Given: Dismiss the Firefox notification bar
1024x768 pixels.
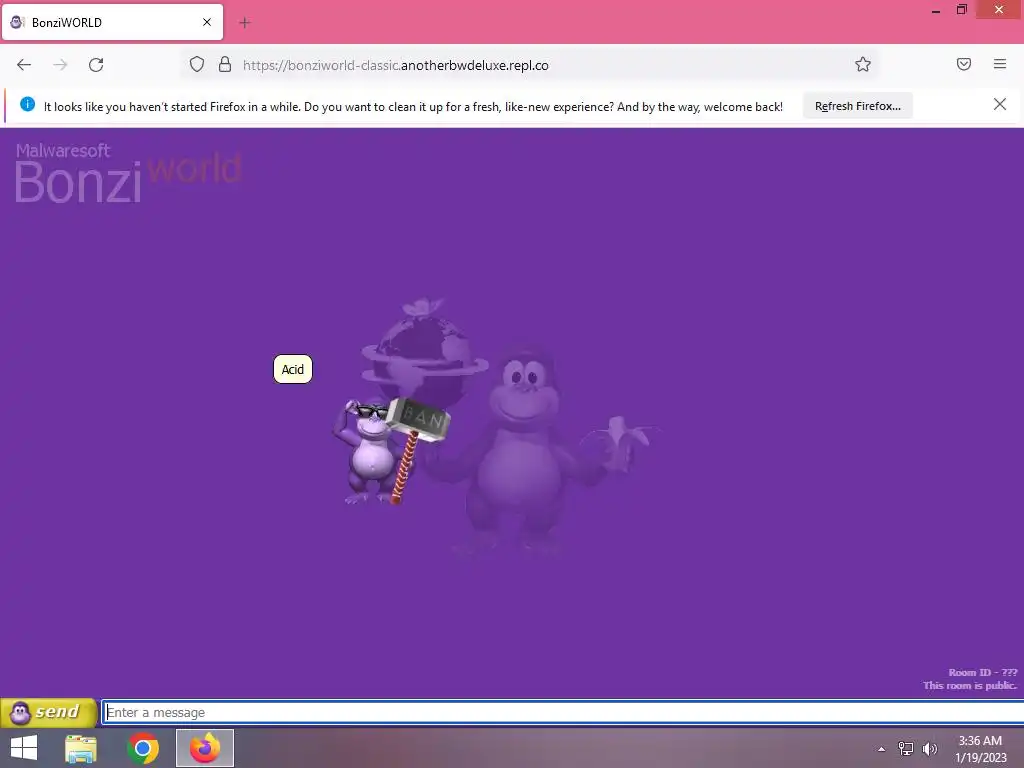Looking at the screenshot, I should click(x=999, y=104).
